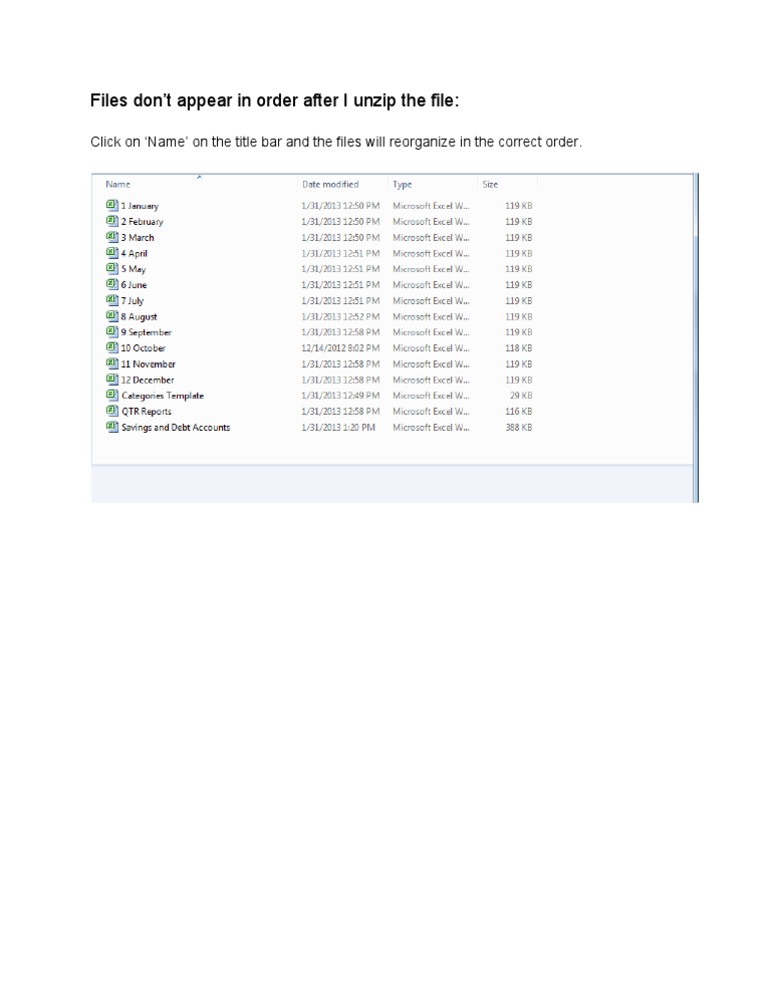Click the vertical scrollbar of the file list
Image resolution: width=768 pixels, height=994 pixels.
[696, 337]
